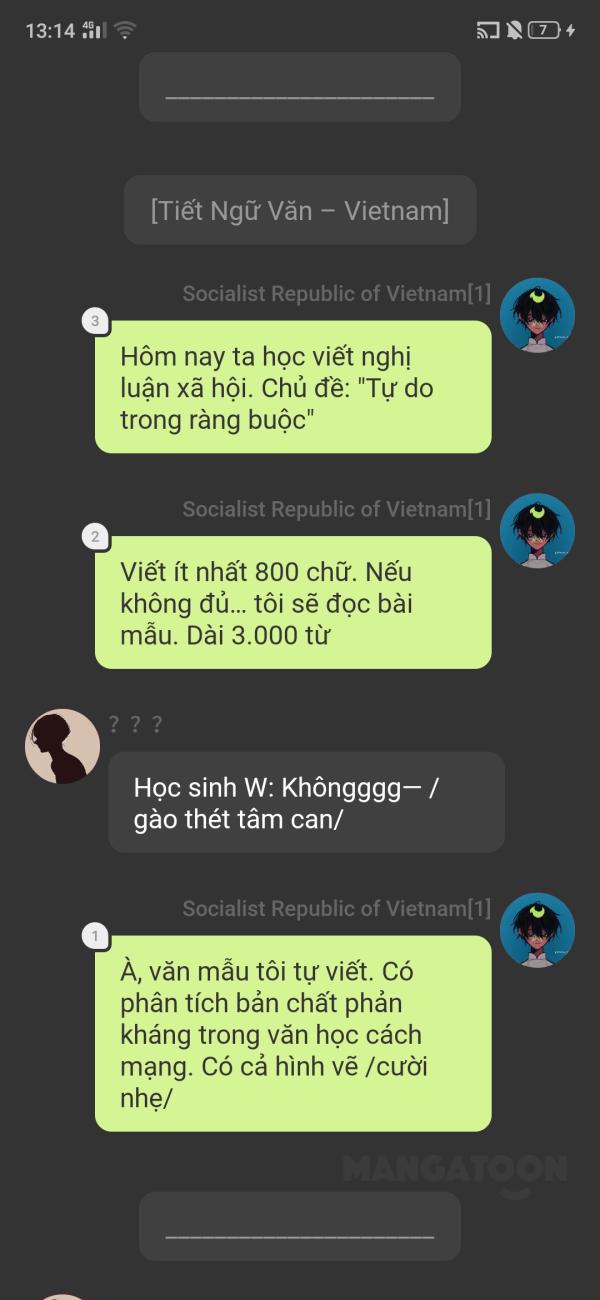Tap the Vietnam avatar beside the "Hôm nay ta học" message
Image resolution: width=600 pixels, height=1300 pixels.
(x=537, y=315)
